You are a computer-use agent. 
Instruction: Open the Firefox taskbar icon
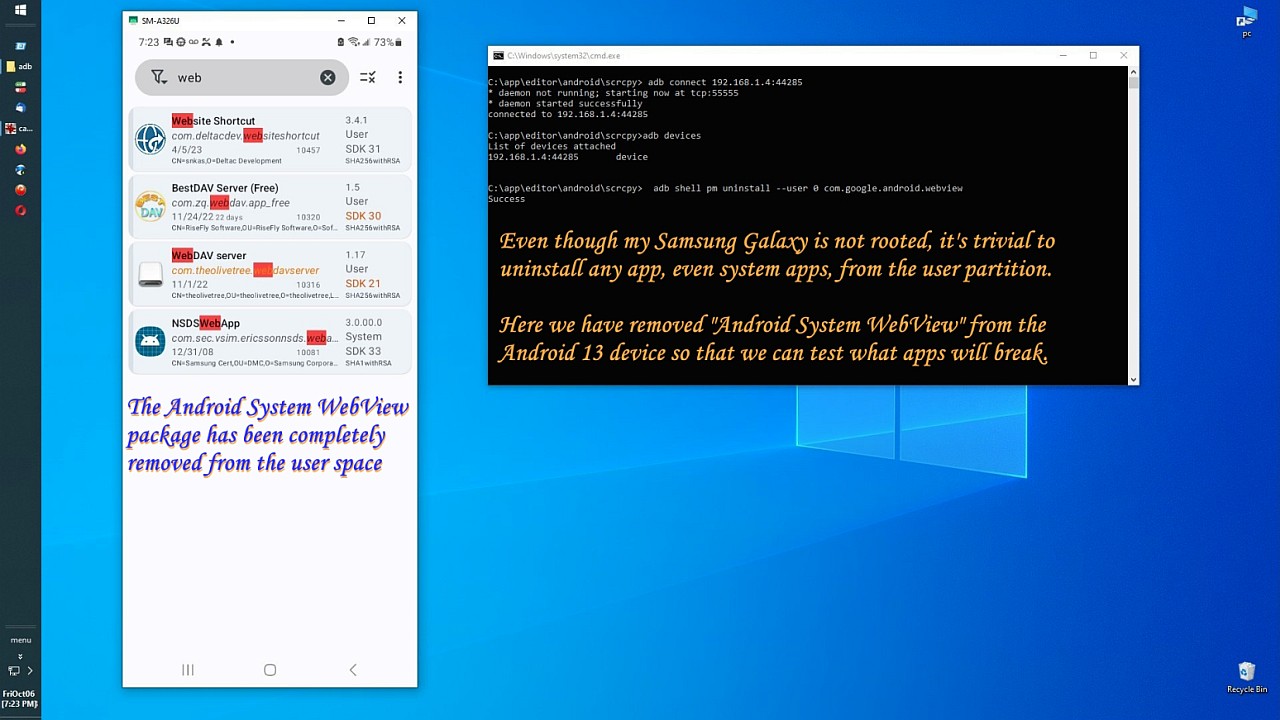(20, 149)
